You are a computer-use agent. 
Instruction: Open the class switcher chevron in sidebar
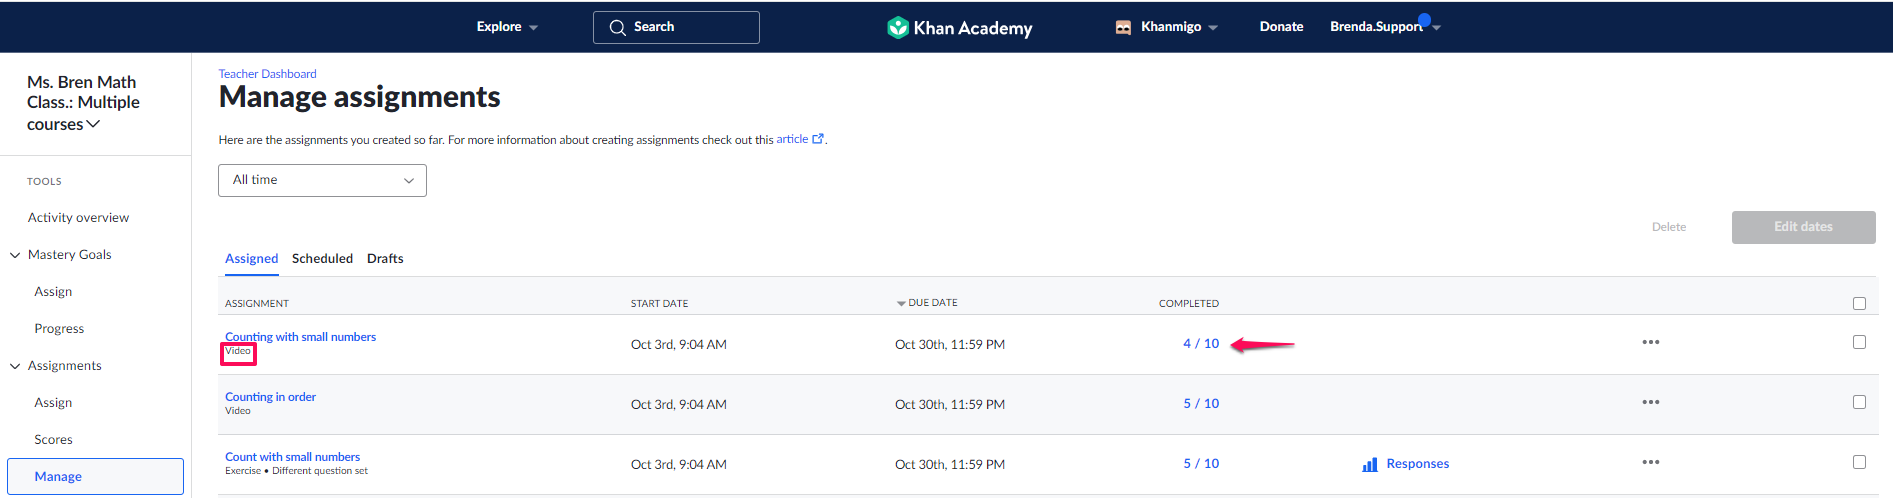94,124
